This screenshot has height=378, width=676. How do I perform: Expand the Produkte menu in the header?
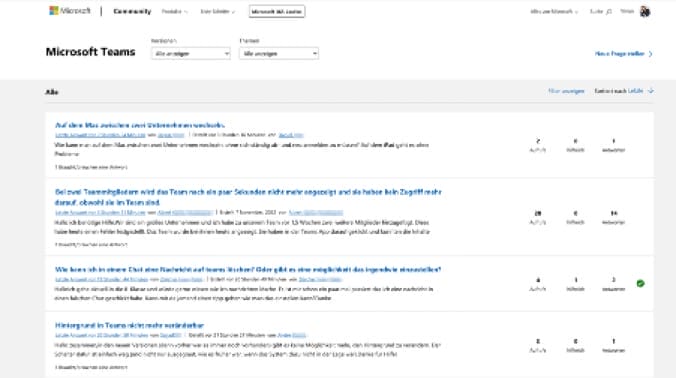click(175, 12)
